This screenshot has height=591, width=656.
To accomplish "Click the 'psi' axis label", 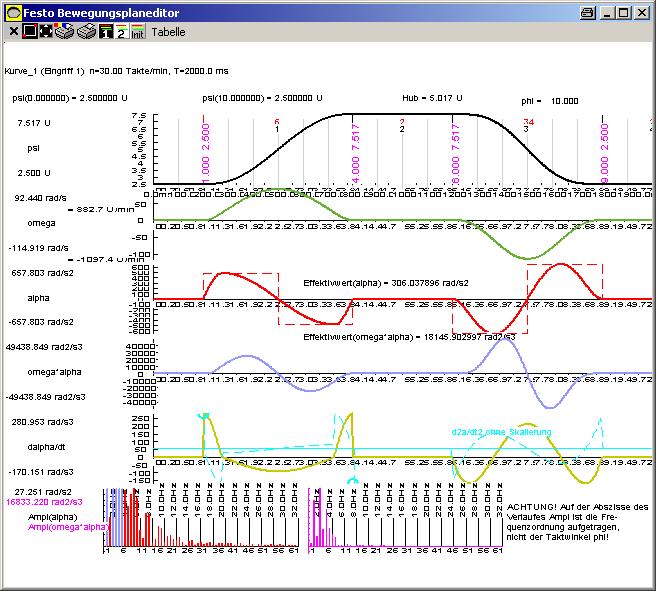I will click(x=33, y=148).
